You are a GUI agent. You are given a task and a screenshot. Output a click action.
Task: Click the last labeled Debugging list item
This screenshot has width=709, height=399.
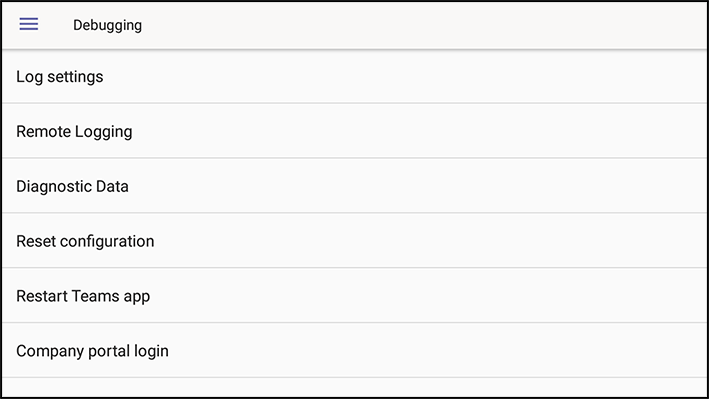pos(354,351)
